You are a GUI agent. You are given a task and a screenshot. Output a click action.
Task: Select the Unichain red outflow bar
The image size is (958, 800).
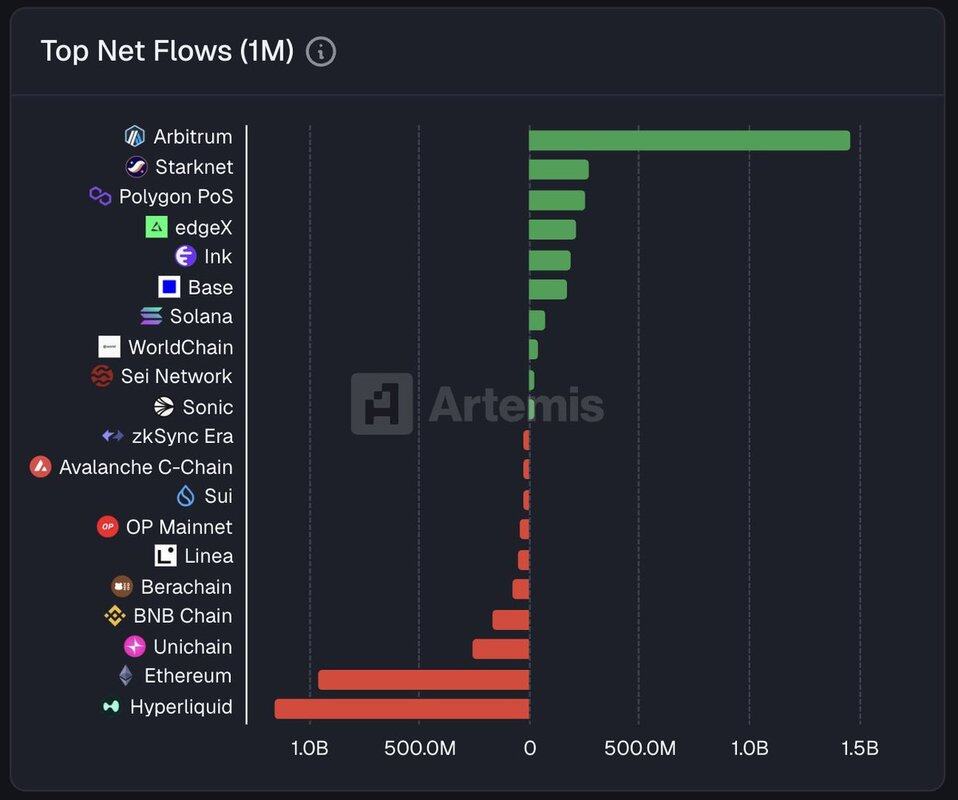[500, 650]
